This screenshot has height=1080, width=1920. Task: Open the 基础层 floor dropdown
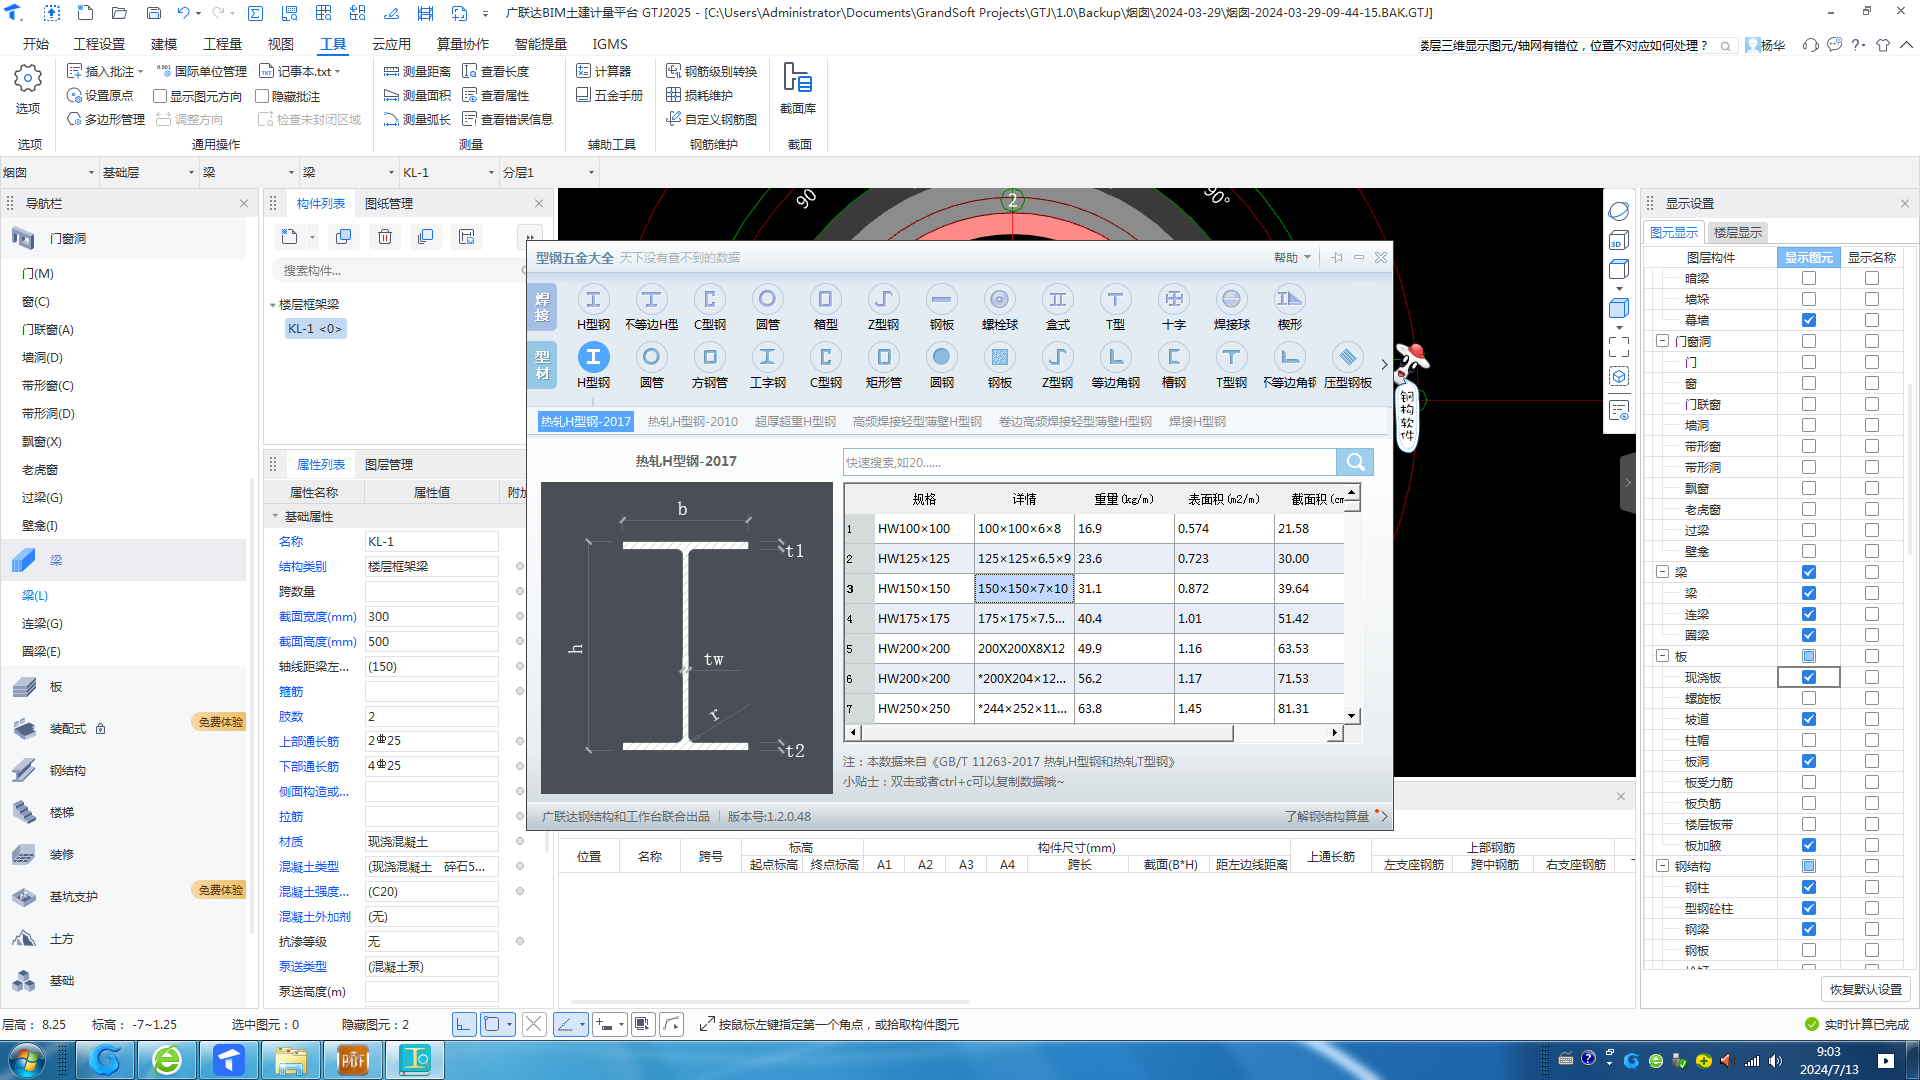148,172
